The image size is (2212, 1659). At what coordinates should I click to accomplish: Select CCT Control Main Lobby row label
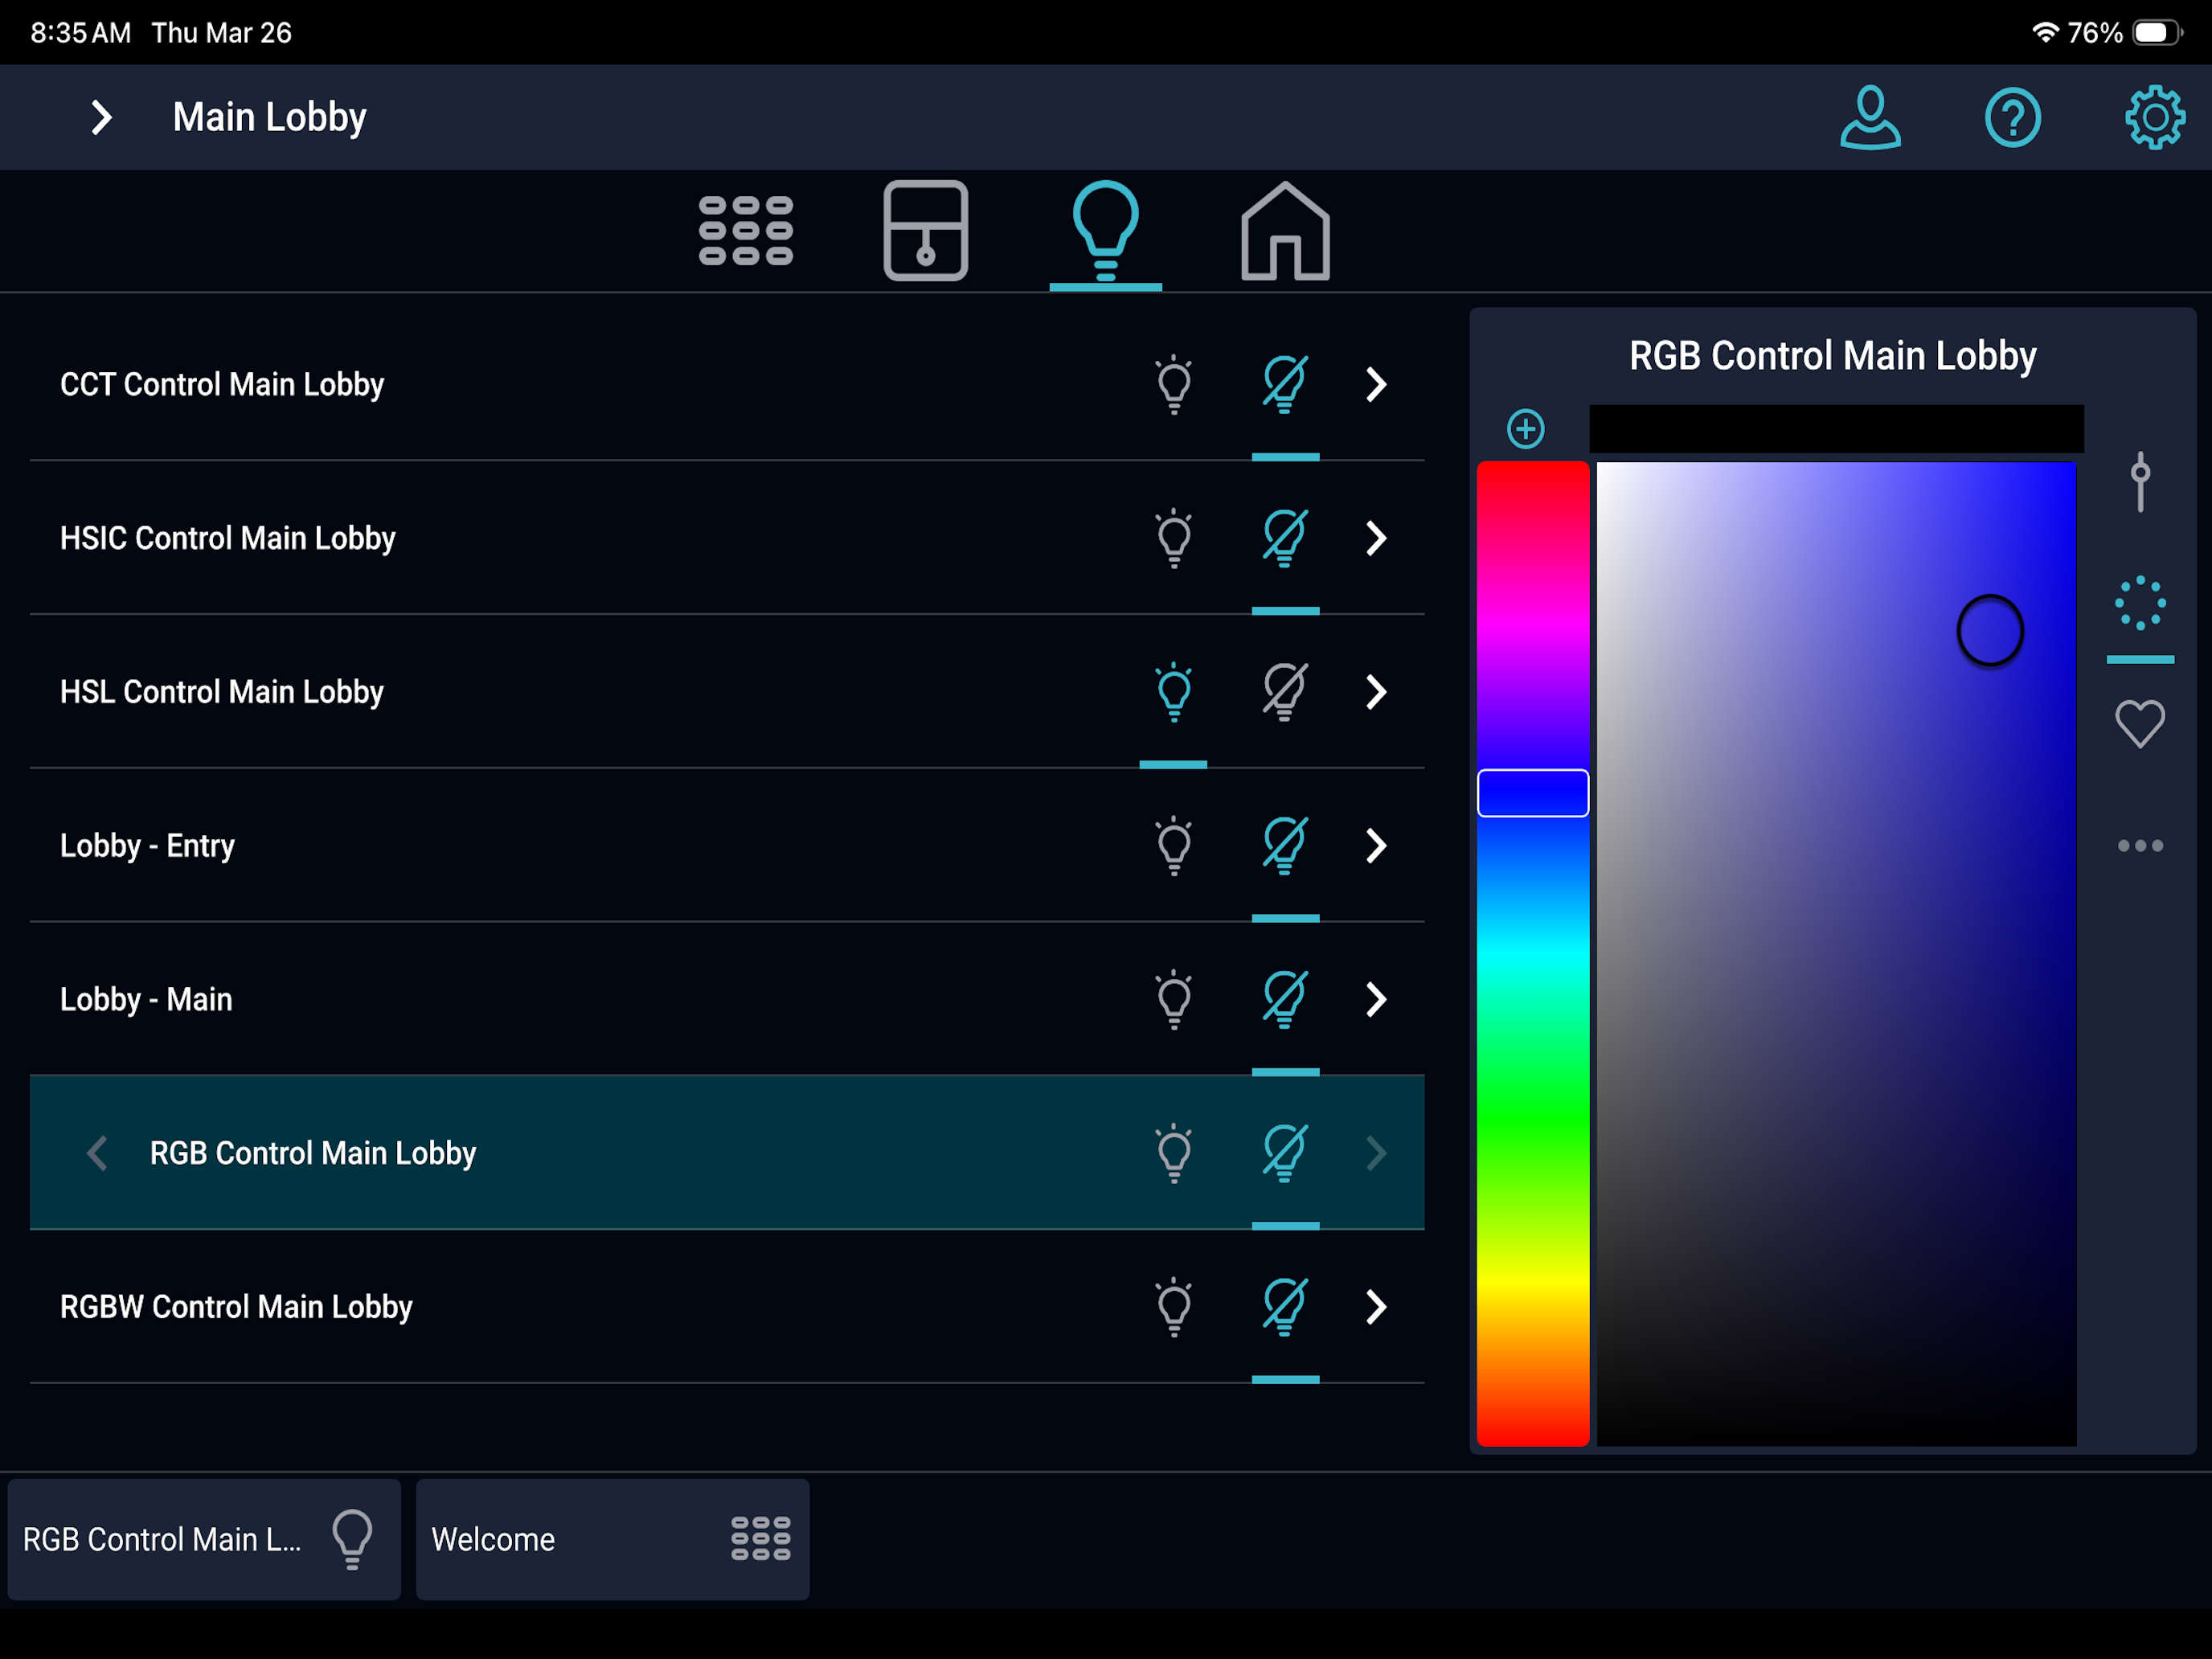(222, 384)
